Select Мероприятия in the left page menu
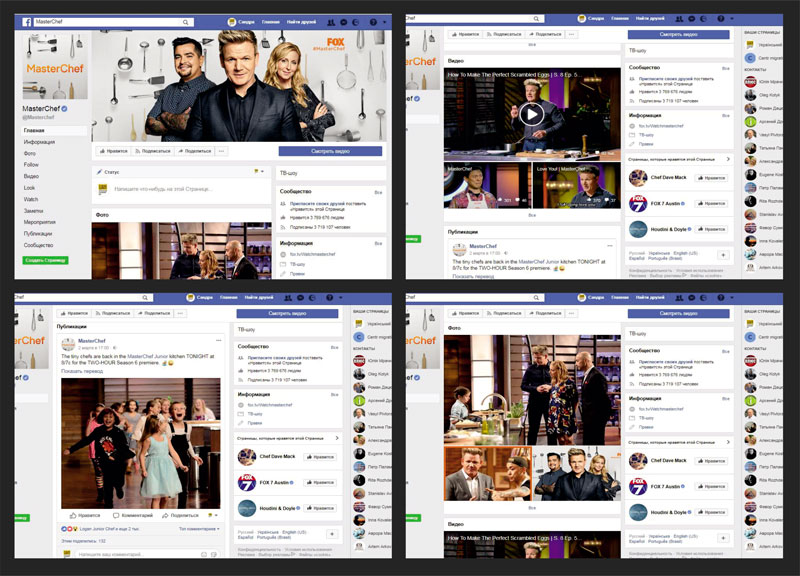The height and width of the screenshot is (576, 800). [39, 222]
